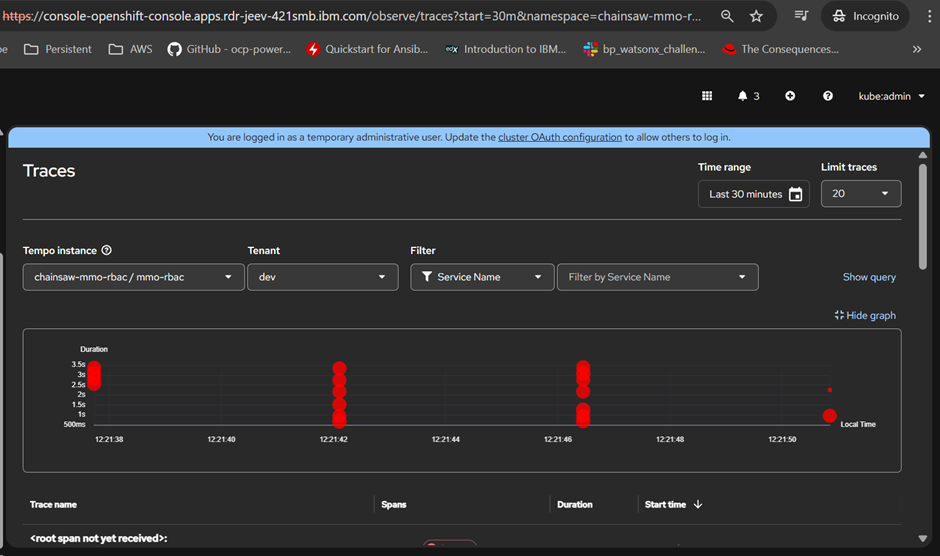Click the Tempo instance help icon
This screenshot has height=556, width=940.
pos(107,251)
